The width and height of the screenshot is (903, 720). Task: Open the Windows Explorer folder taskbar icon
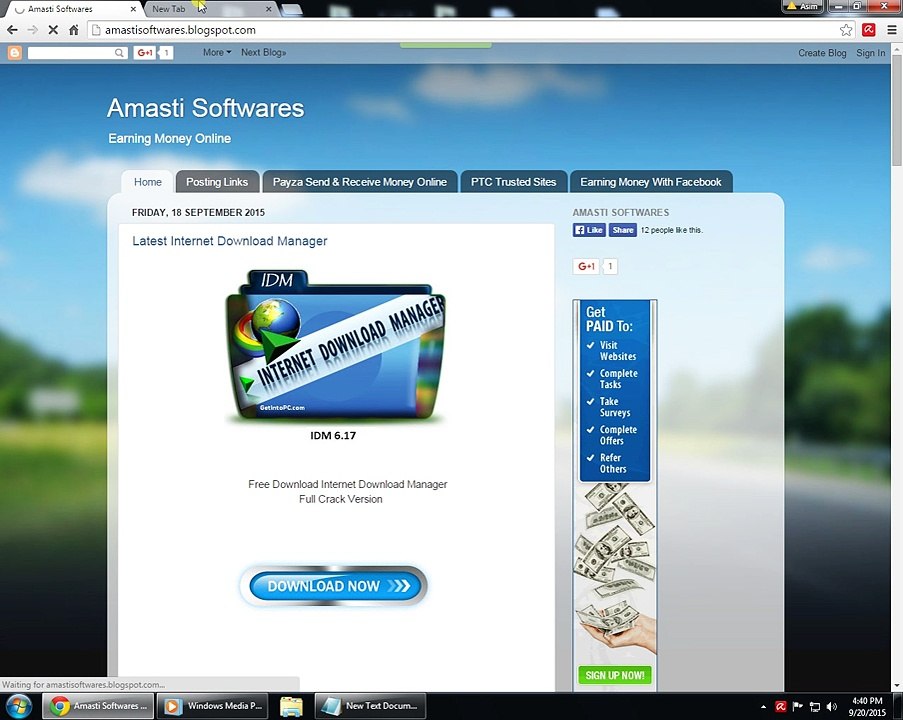pos(291,706)
